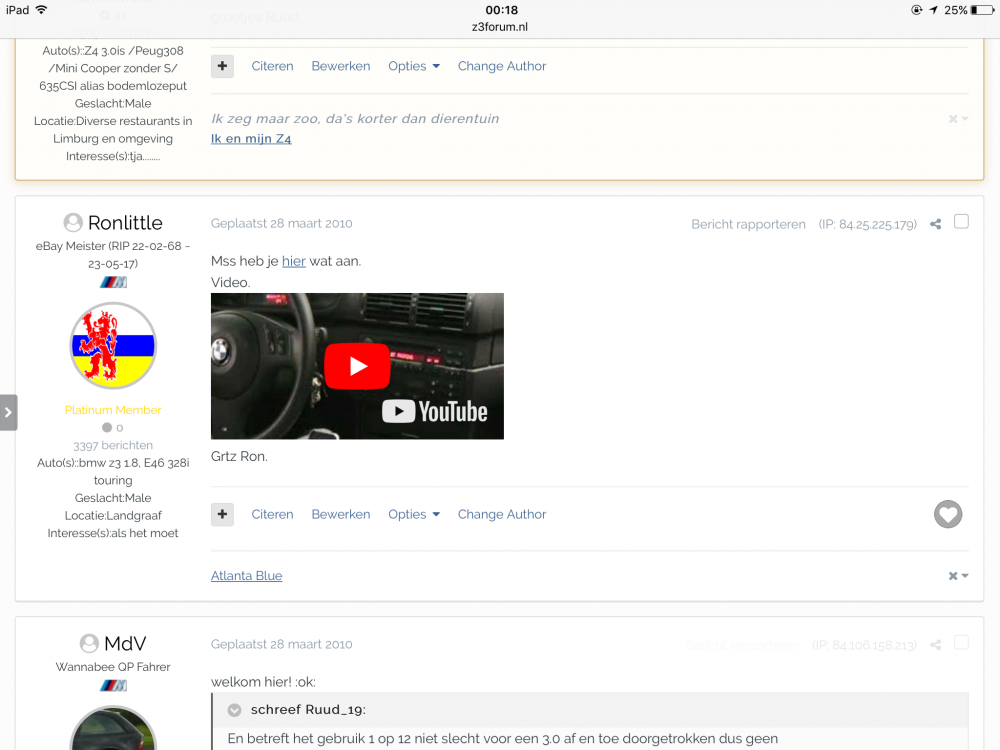Click 'Locatie:Landgraaf' in Ronlittle's profile

pos(113,515)
